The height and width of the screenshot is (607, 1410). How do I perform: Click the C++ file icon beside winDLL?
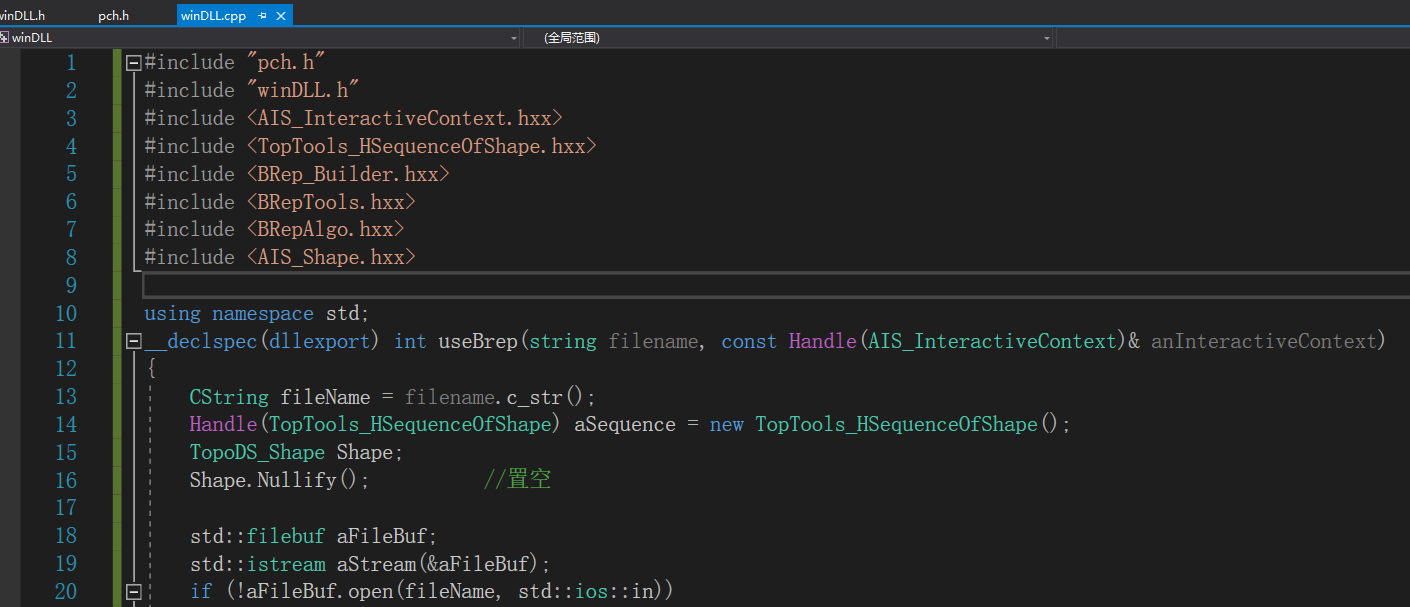tap(7, 37)
